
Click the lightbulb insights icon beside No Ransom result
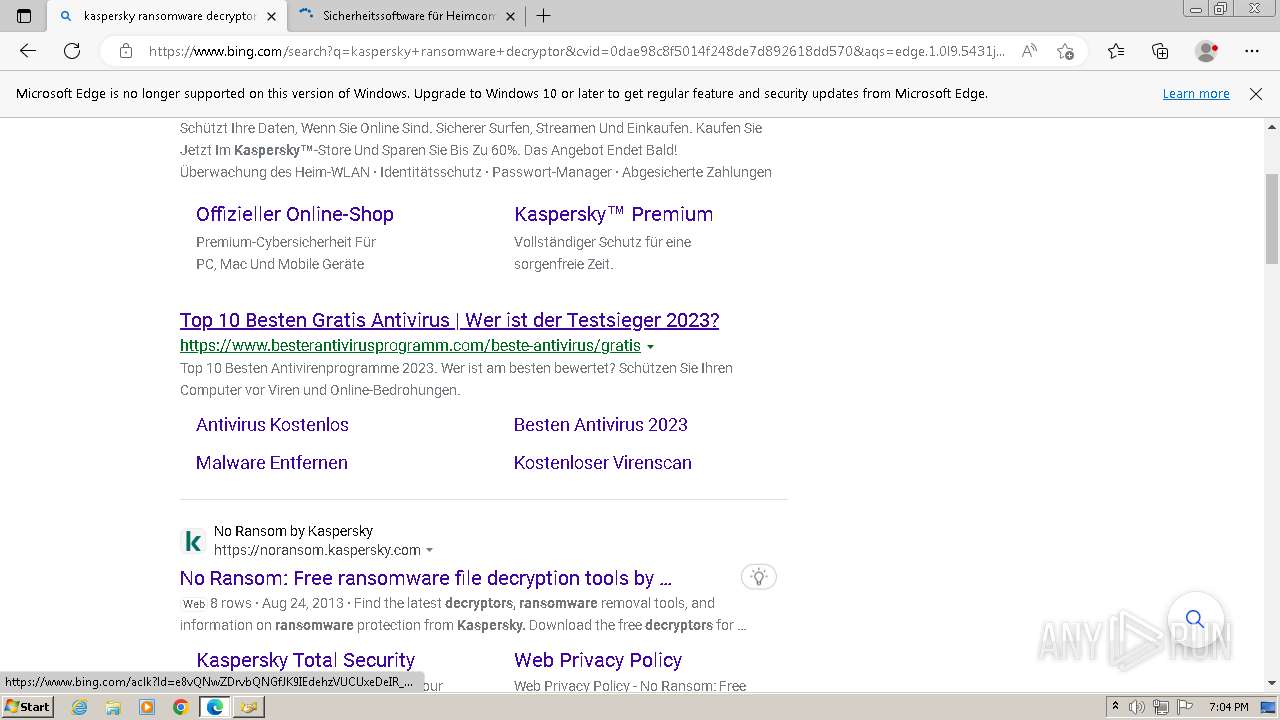pos(759,577)
